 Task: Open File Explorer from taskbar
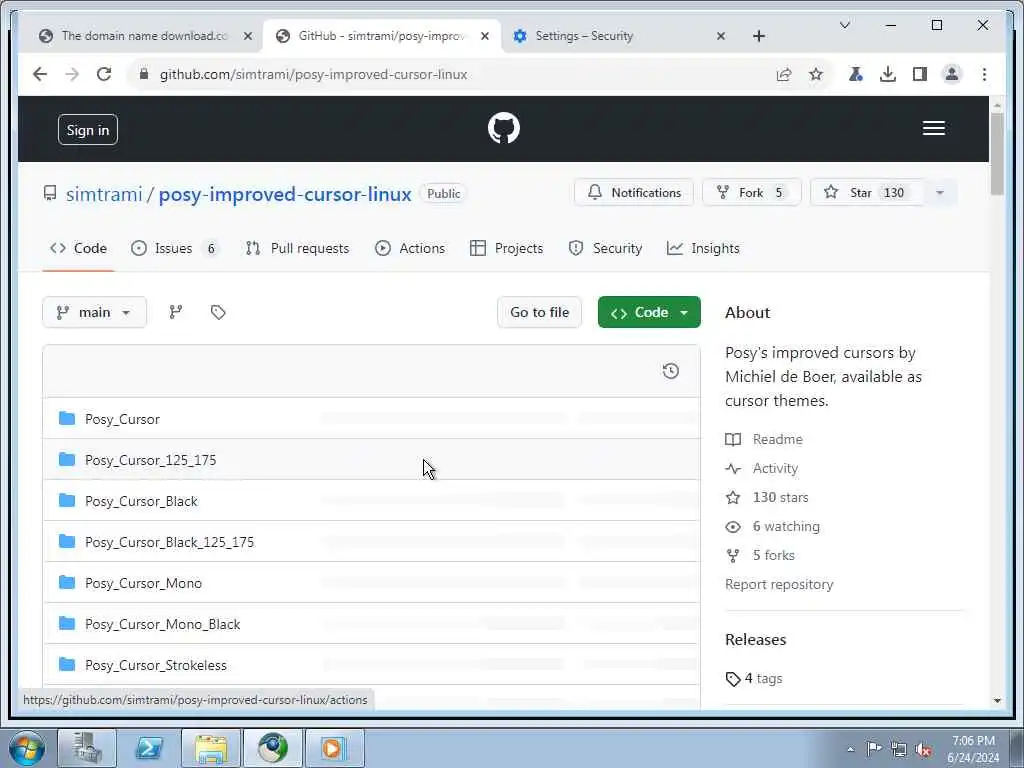pyautogui.click(x=211, y=748)
